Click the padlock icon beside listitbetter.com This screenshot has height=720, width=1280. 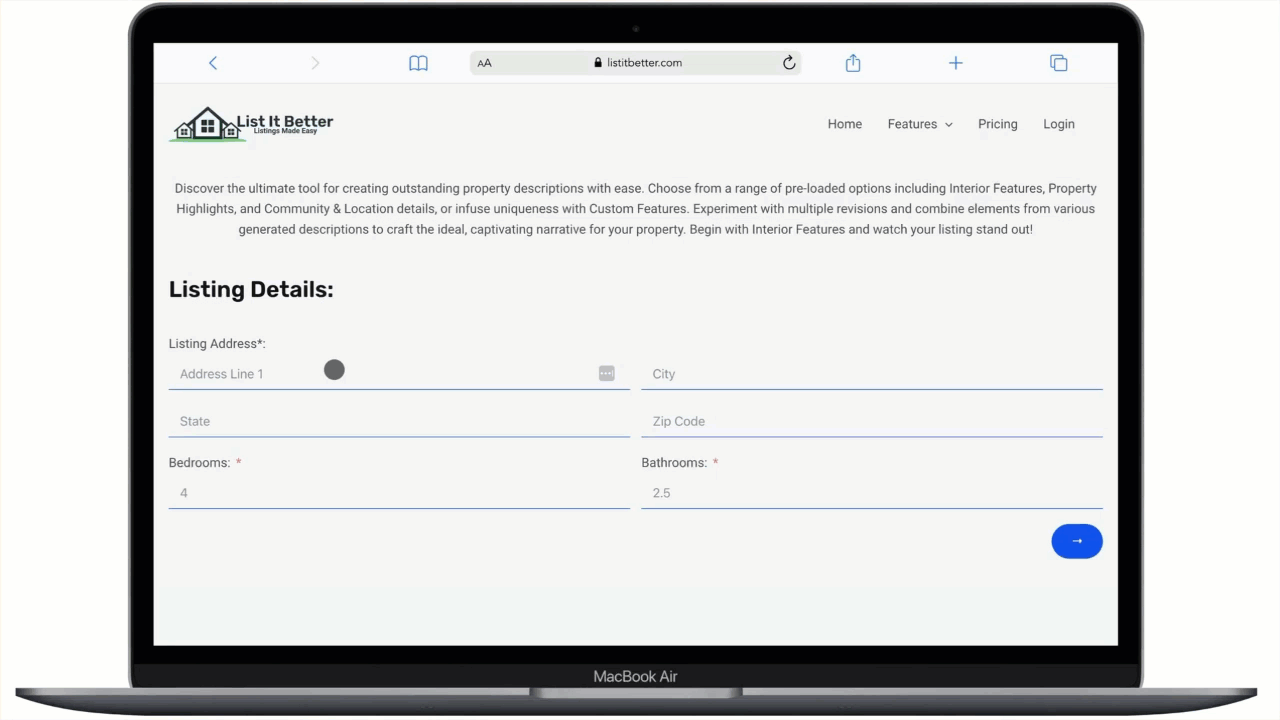point(597,62)
